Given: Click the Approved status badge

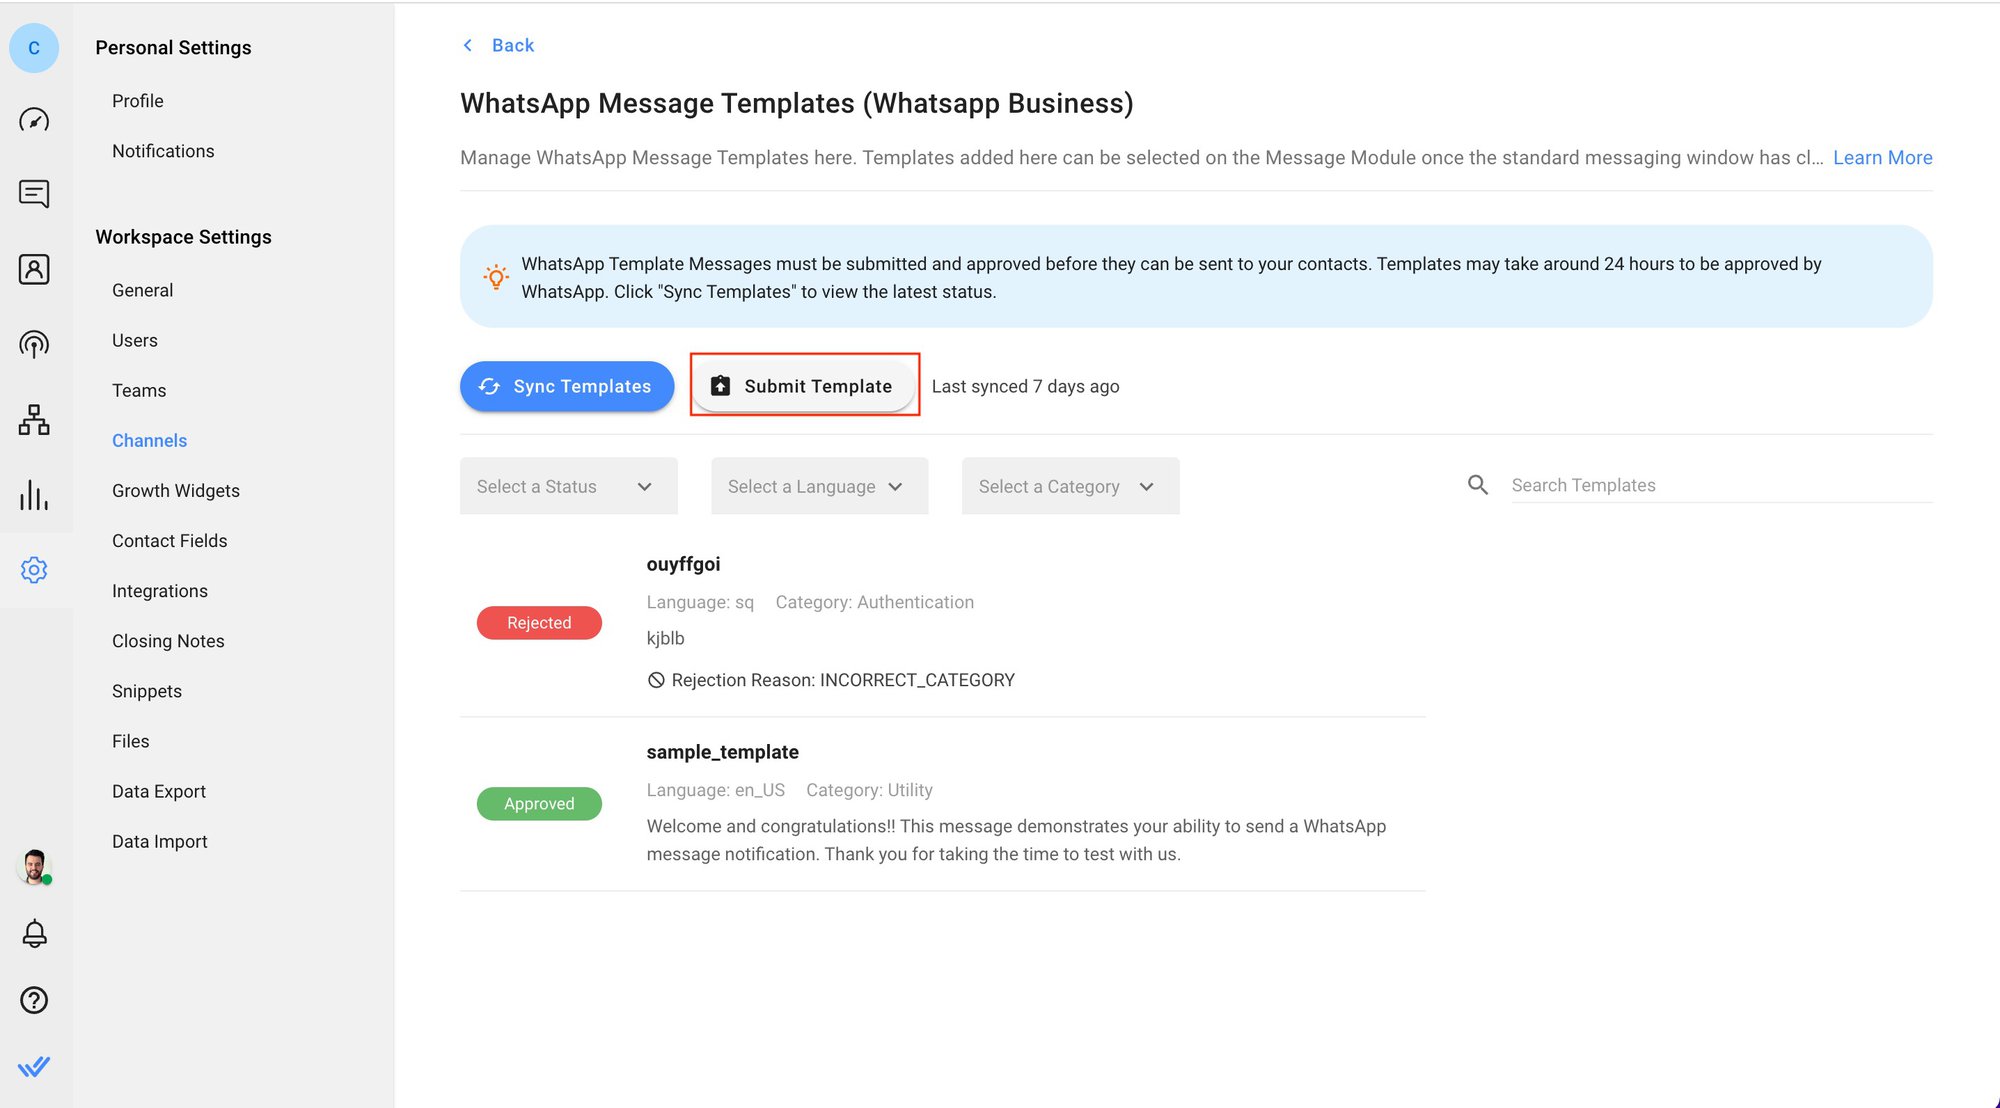Looking at the screenshot, I should (x=539, y=803).
